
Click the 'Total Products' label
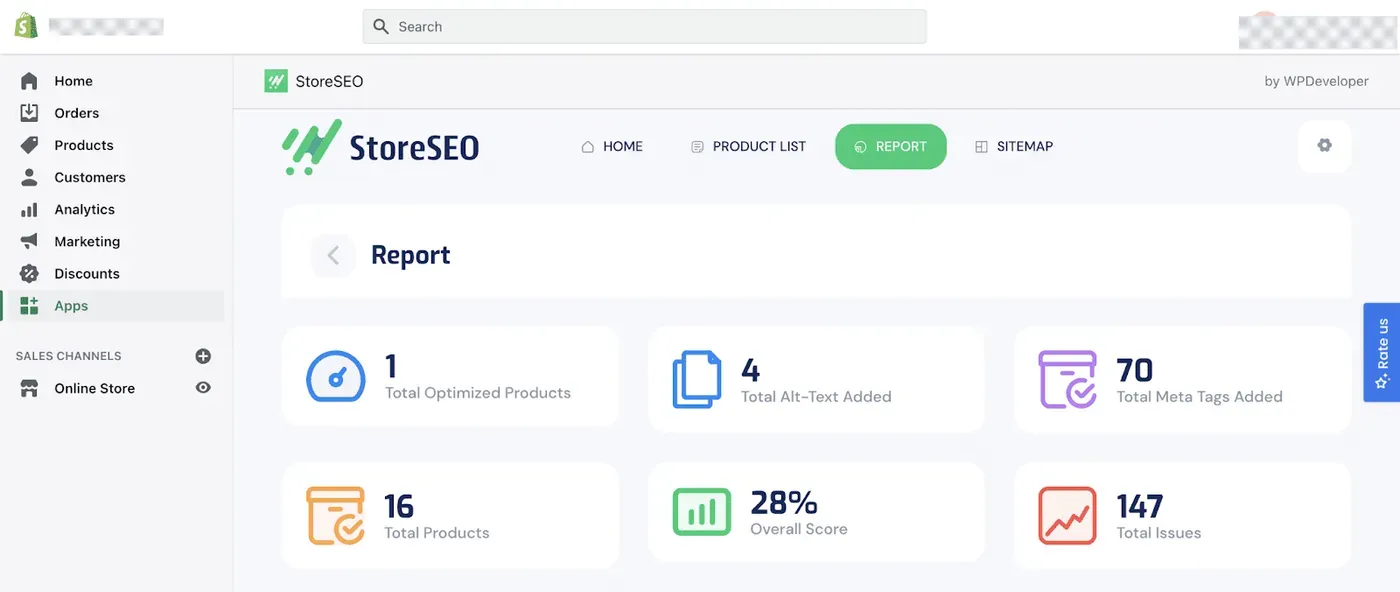pyautogui.click(x=437, y=533)
